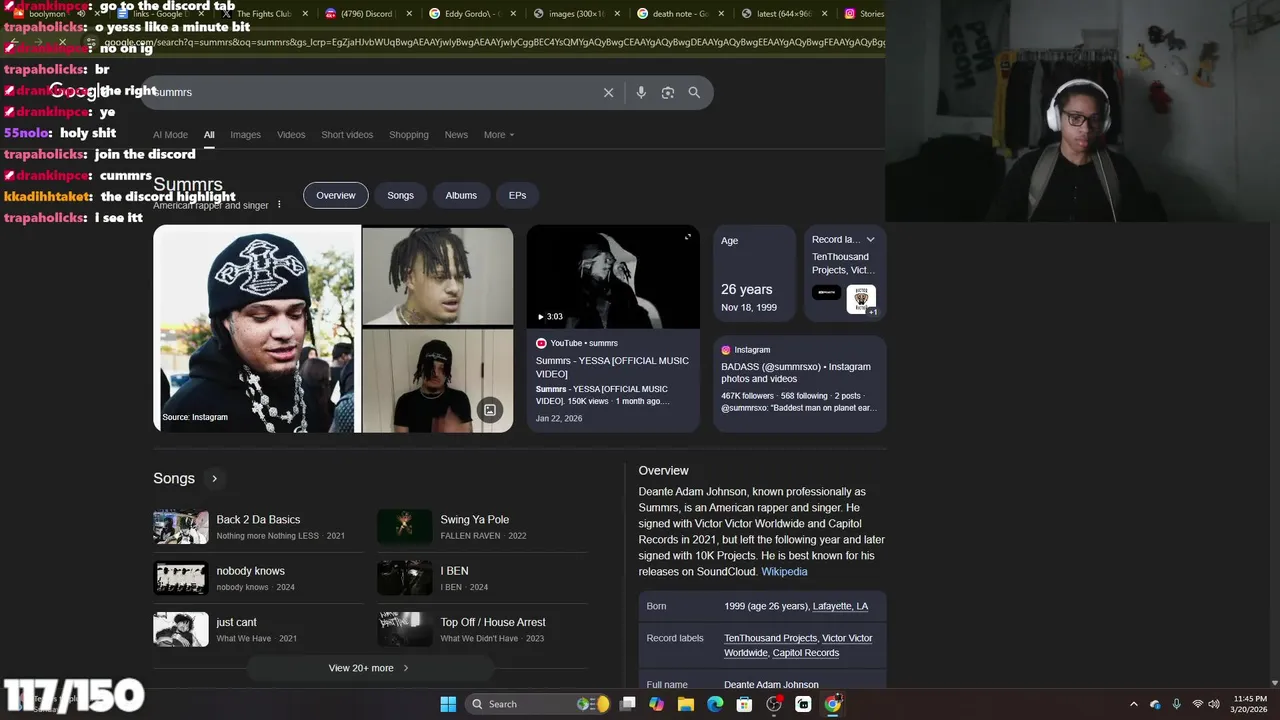The height and width of the screenshot is (720, 1280).
Task: Open the Swing Ya Pole song
Action: coord(480,527)
